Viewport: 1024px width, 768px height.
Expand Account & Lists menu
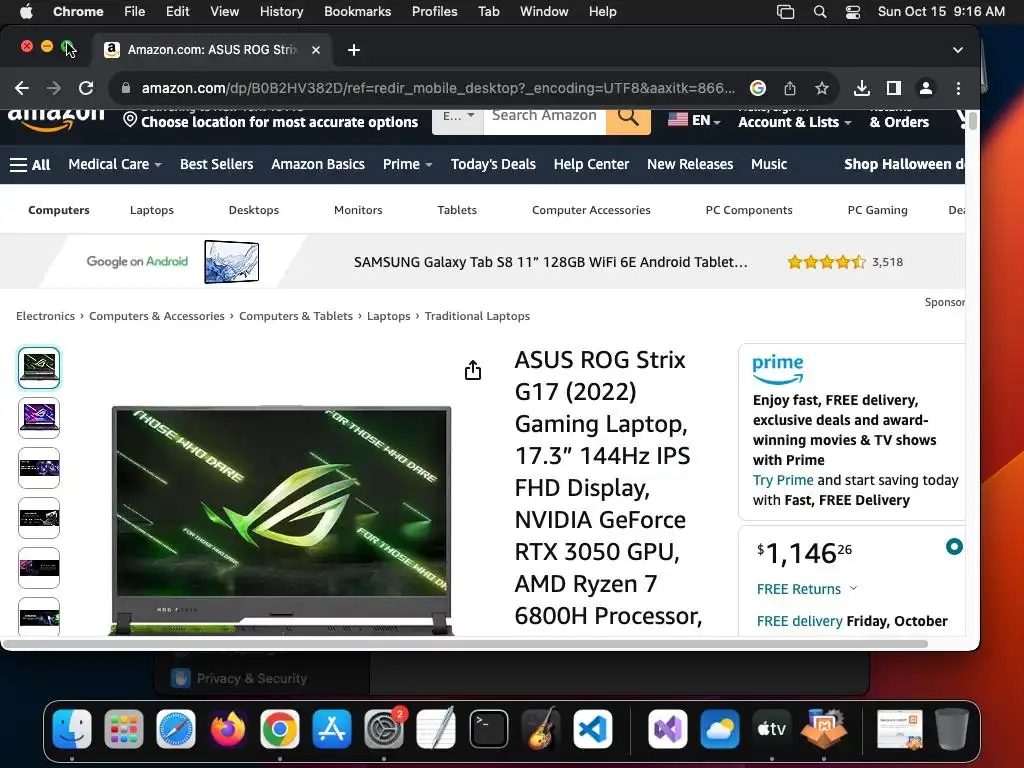click(795, 120)
